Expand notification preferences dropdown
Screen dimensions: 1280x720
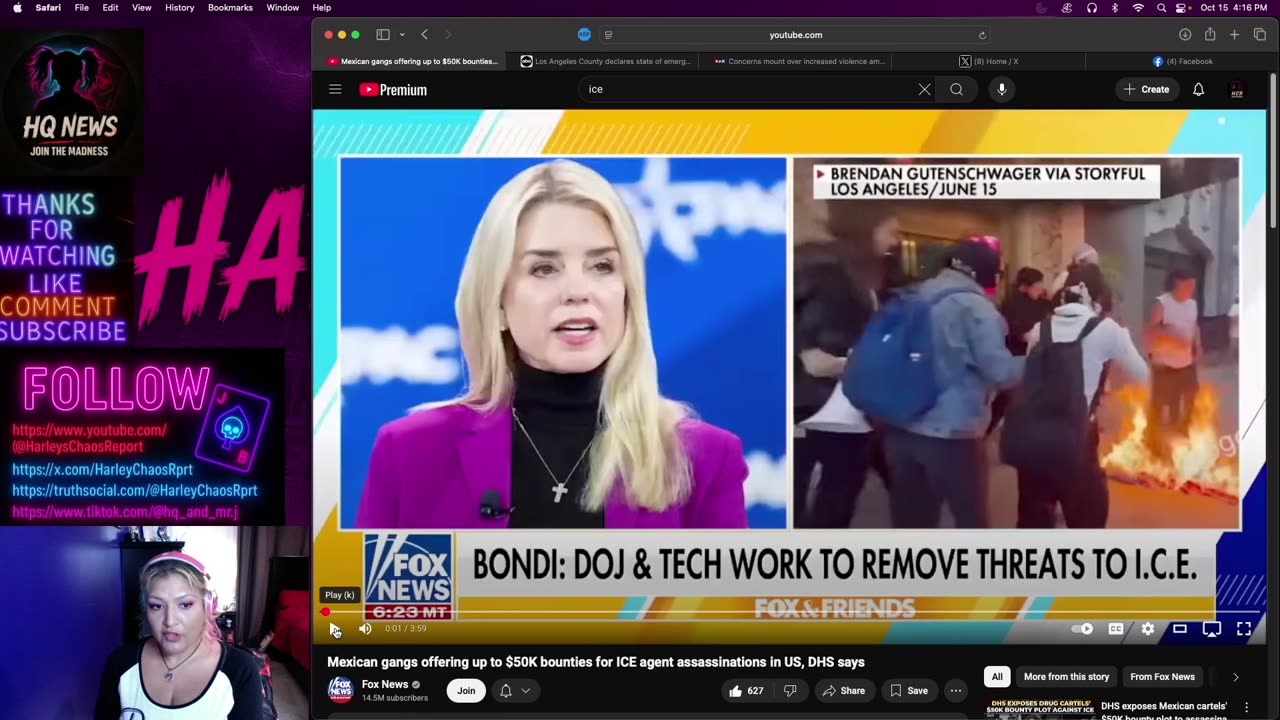(x=515, y=690)
